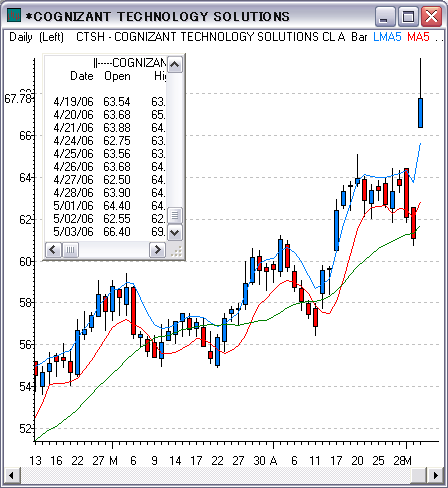Viewport: 448px width, 488px height.
Task: Click the data table vertical scroll thumb
Action: pyautogui.click(x=174, y=215)
